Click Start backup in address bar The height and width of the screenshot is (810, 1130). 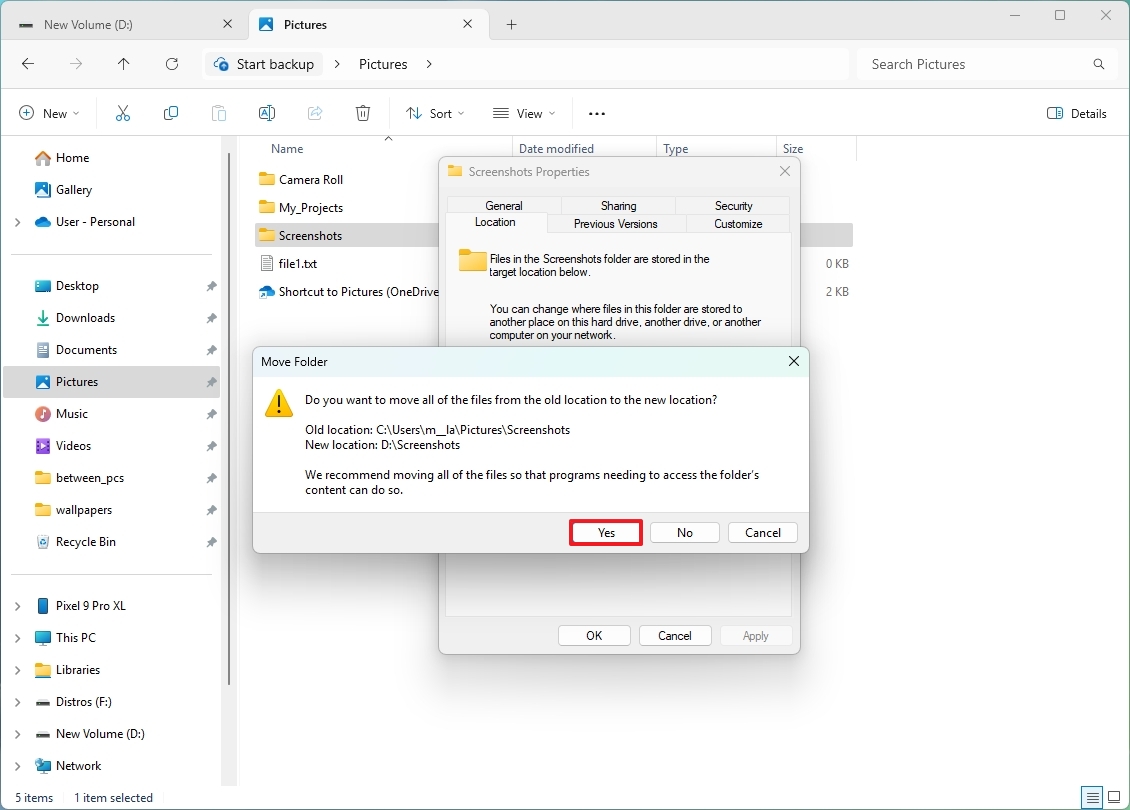point(264,64)
